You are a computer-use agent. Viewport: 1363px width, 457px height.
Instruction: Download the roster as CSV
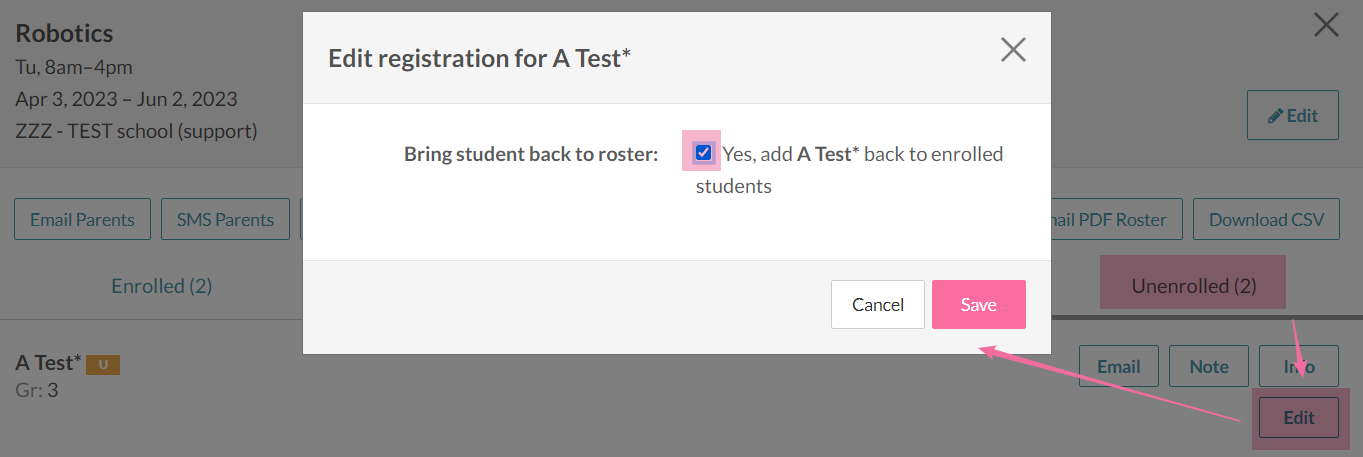click(1265, 220)
